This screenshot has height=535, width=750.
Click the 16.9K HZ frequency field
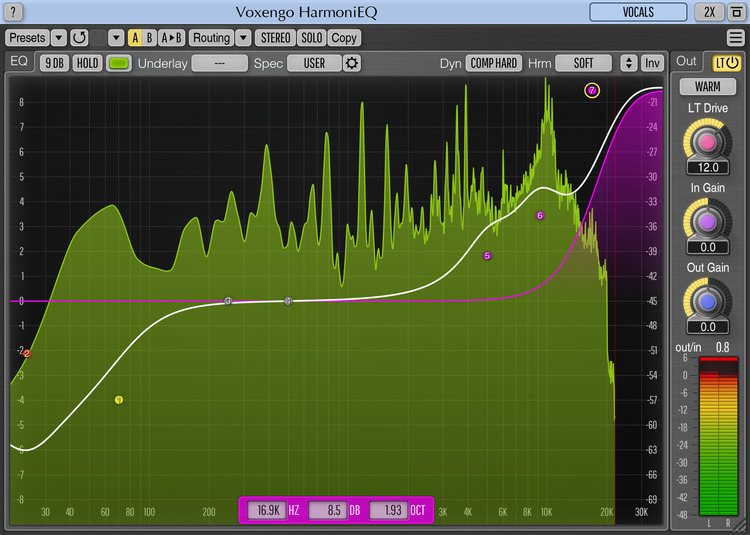pyautogui.click(x=268, y=510)
